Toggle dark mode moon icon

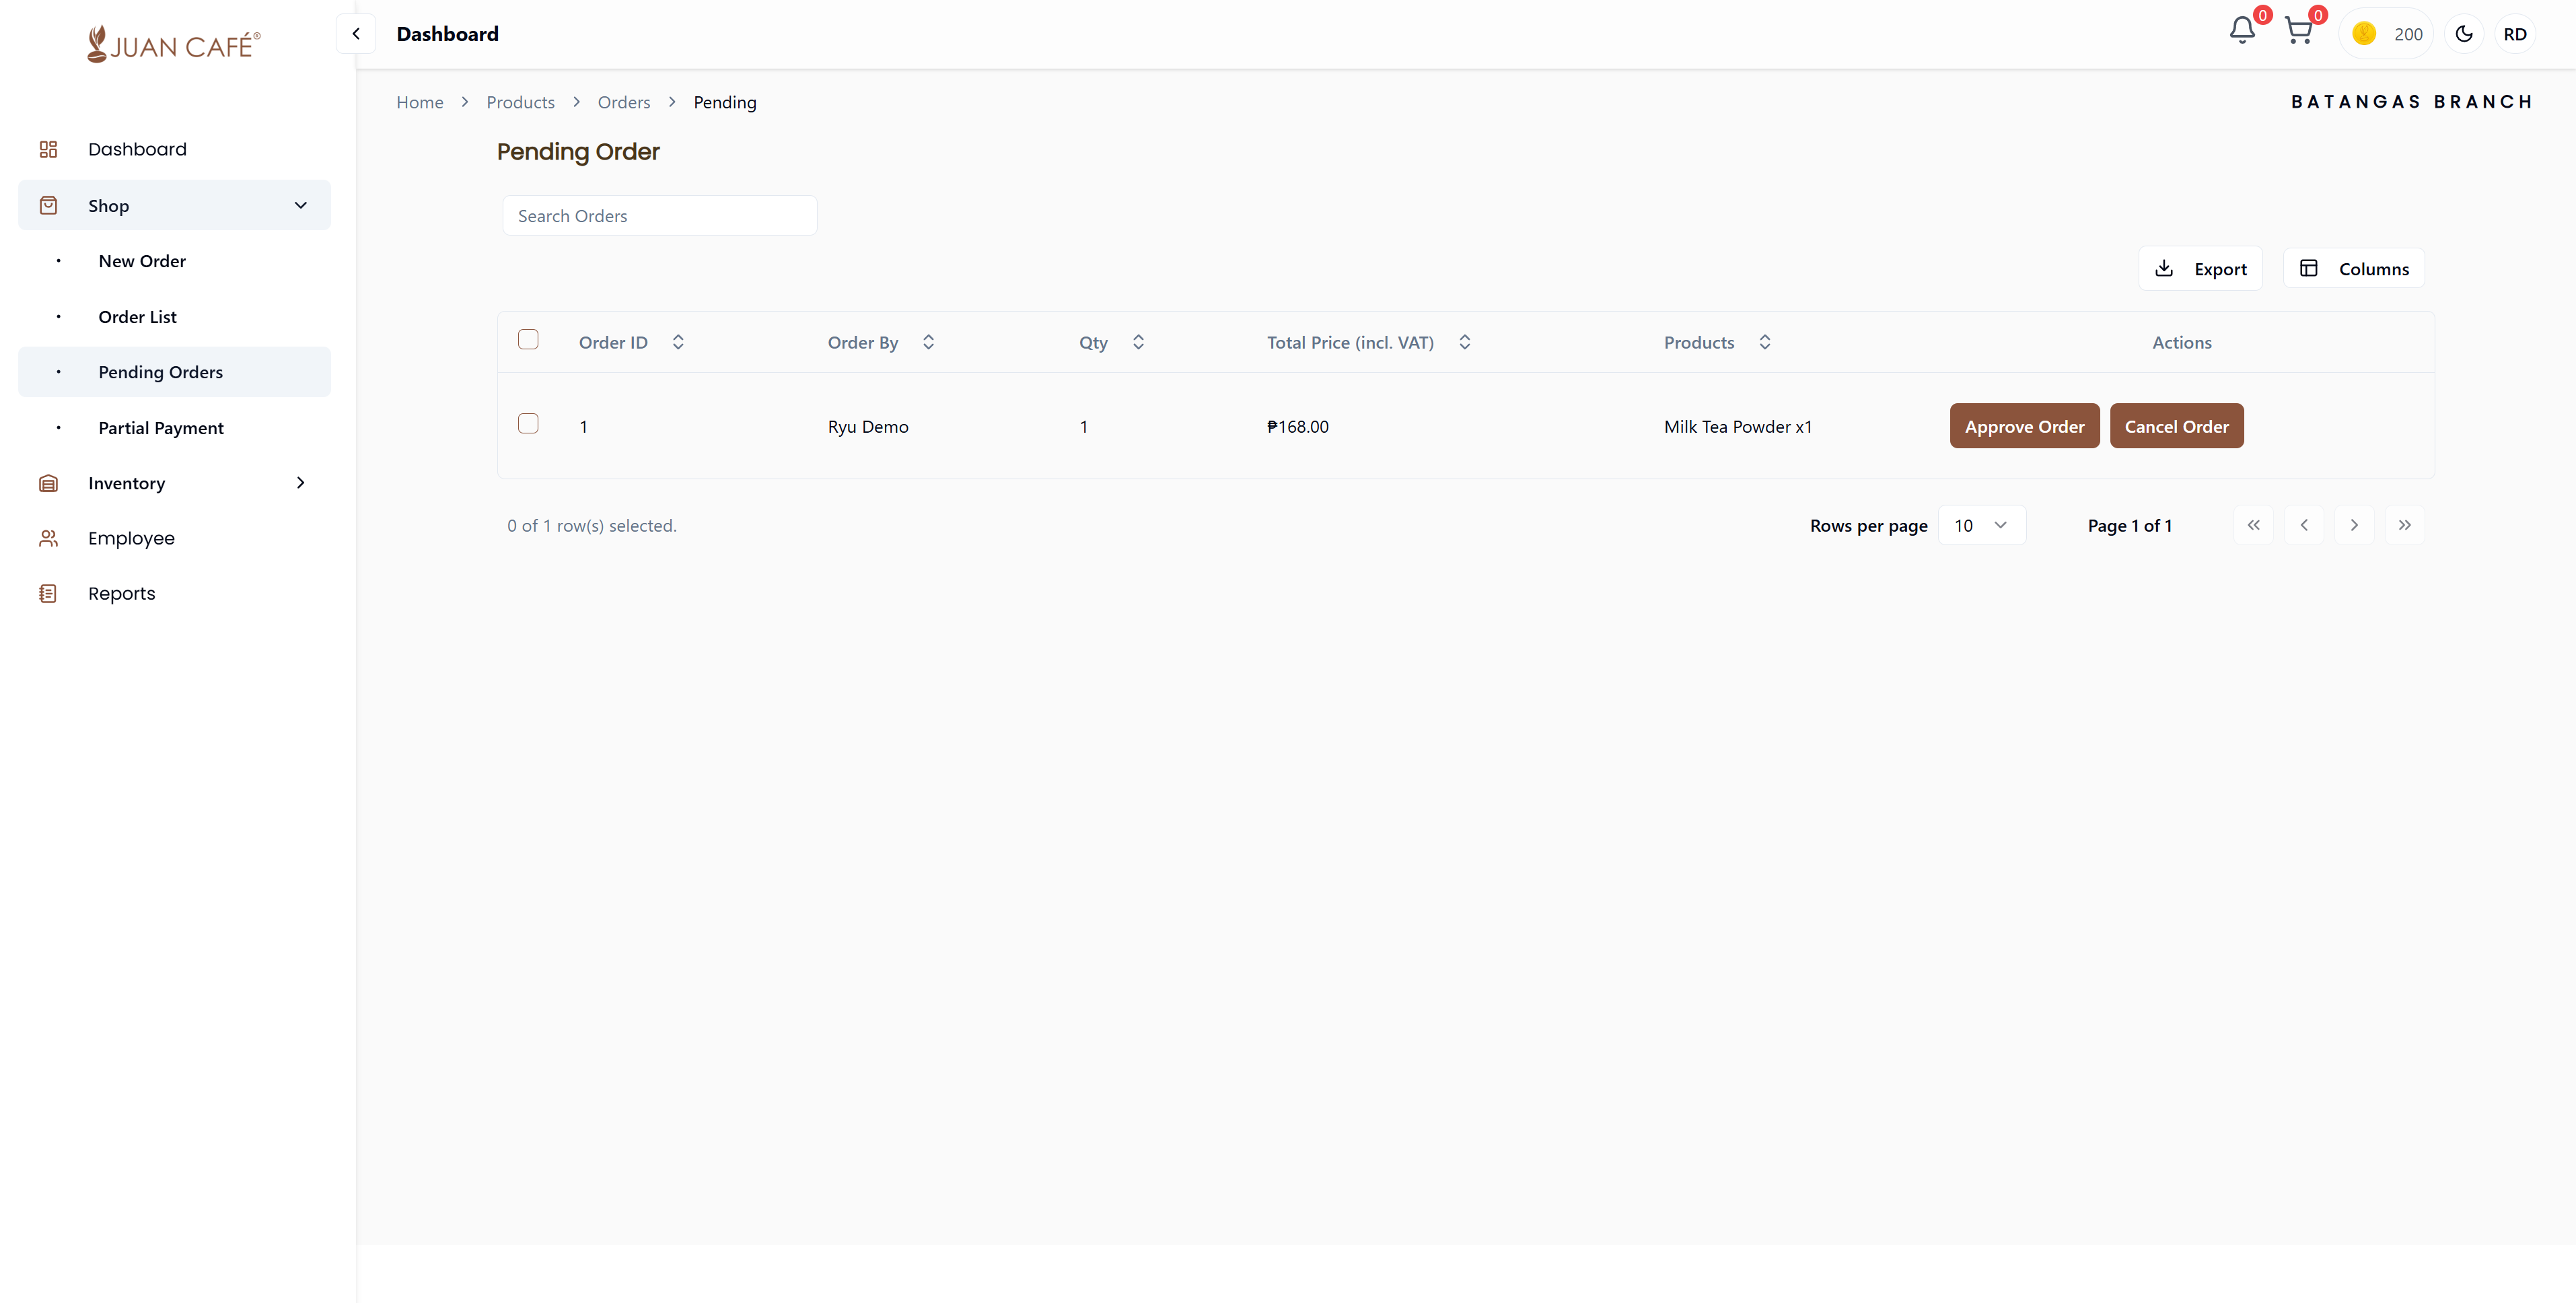[2464, 34]
